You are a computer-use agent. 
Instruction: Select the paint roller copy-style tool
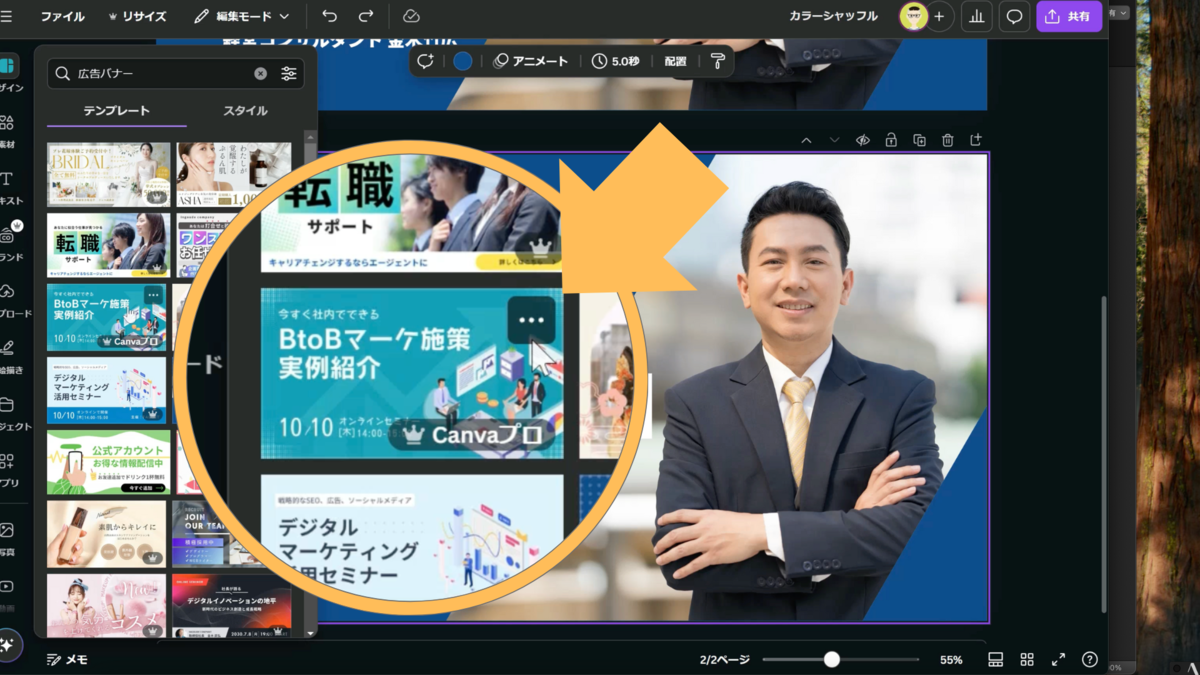pos(718,61)
